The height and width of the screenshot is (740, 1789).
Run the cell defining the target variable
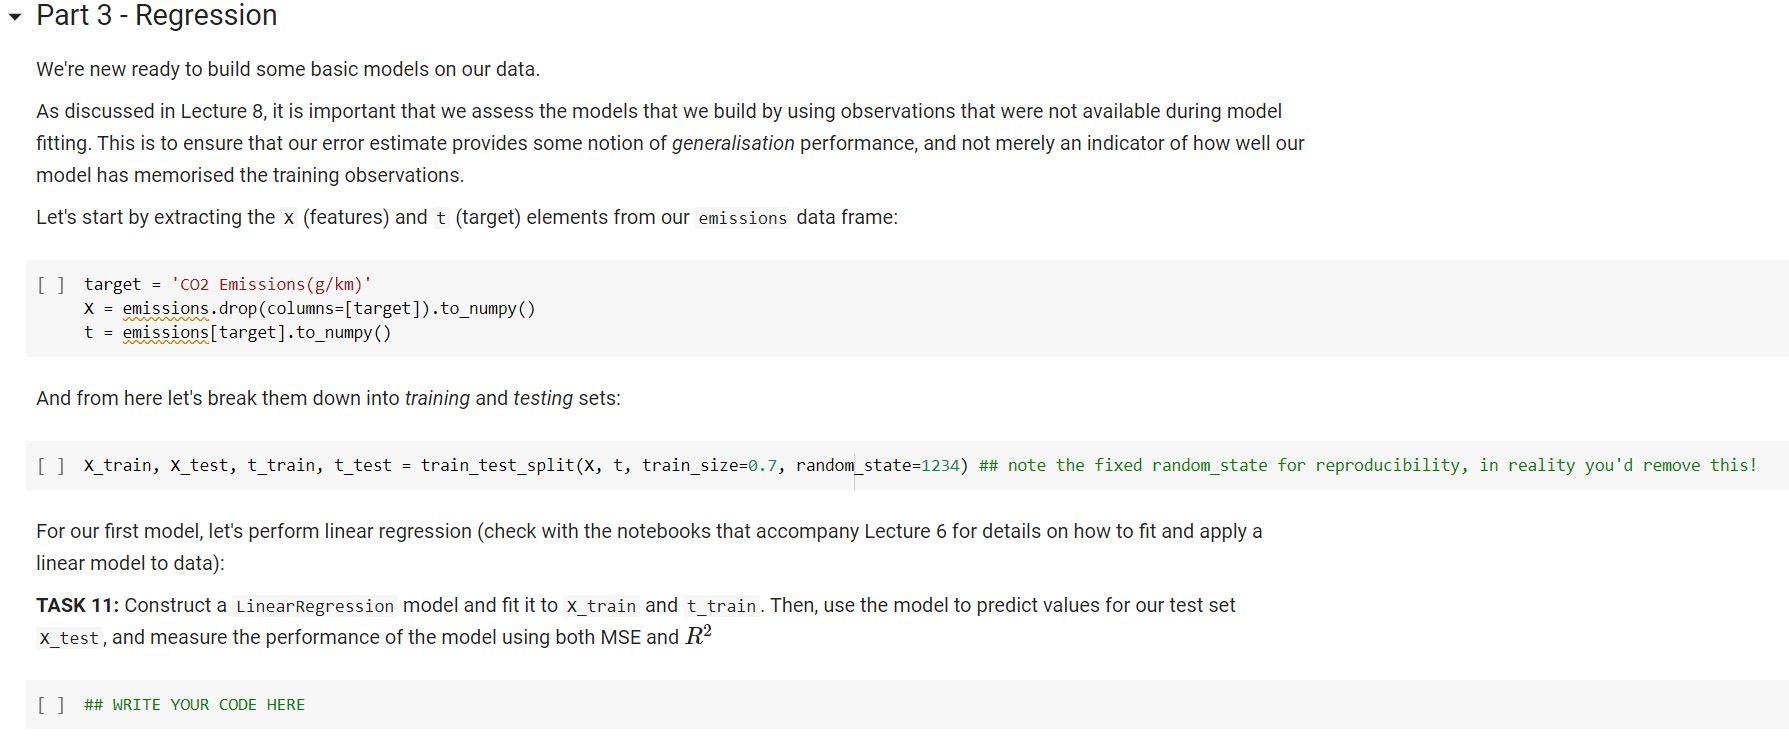click(x=51, y=285)
